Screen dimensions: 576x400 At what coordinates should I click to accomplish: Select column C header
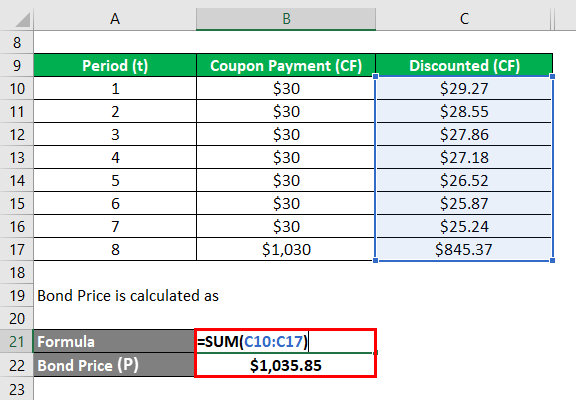click(464, 18)
